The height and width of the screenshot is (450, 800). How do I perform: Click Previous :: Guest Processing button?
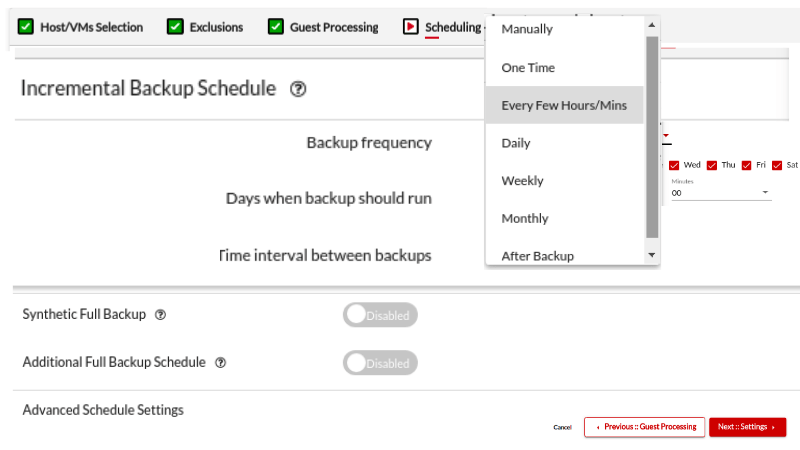(x=645, y=427)
